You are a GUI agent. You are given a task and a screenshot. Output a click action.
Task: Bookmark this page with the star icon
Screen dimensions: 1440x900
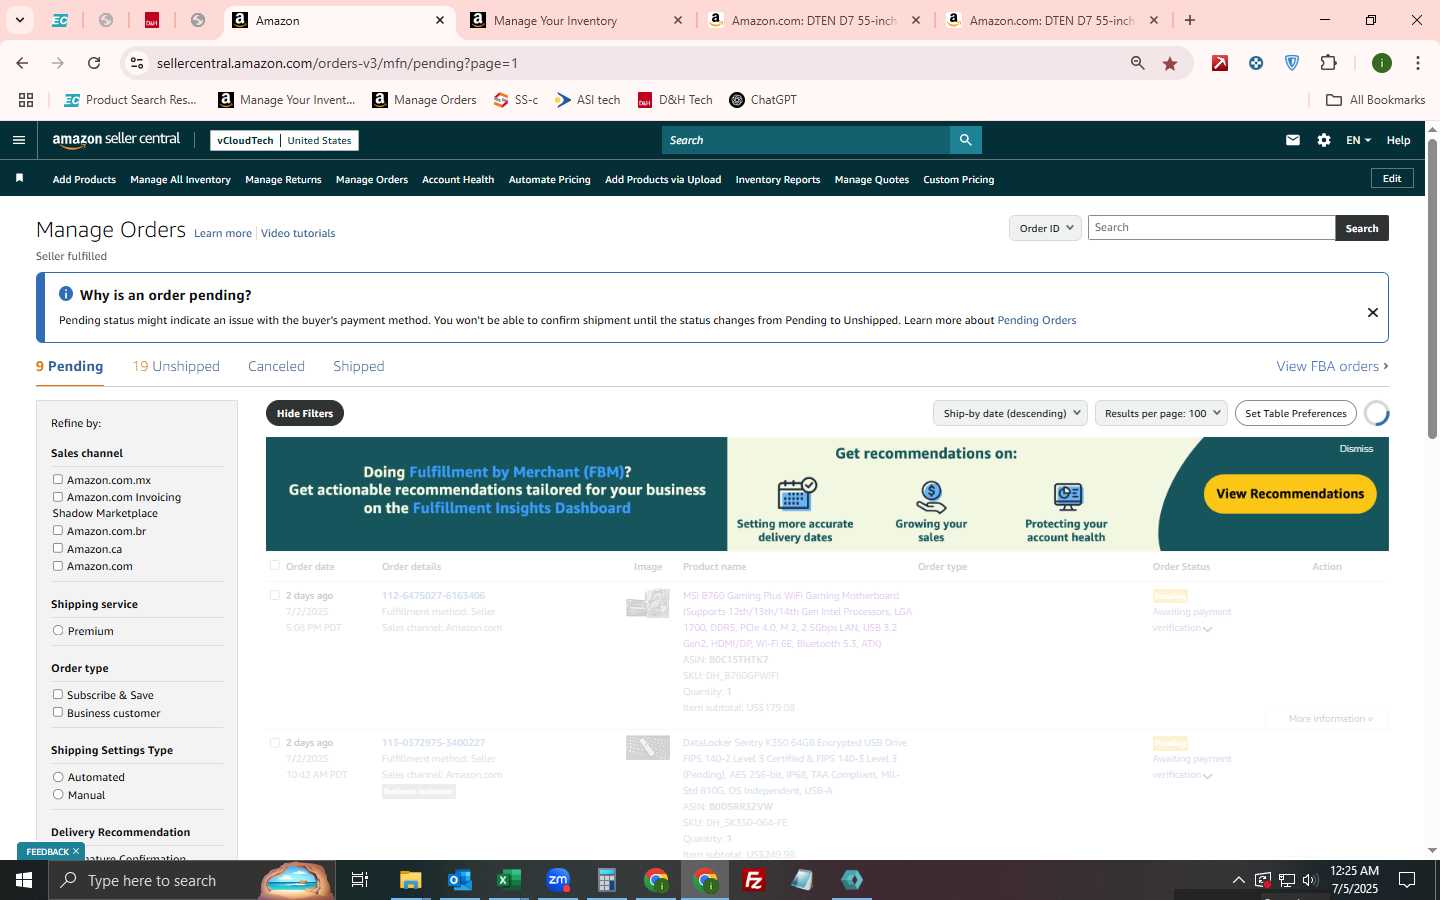[1170, 63]
